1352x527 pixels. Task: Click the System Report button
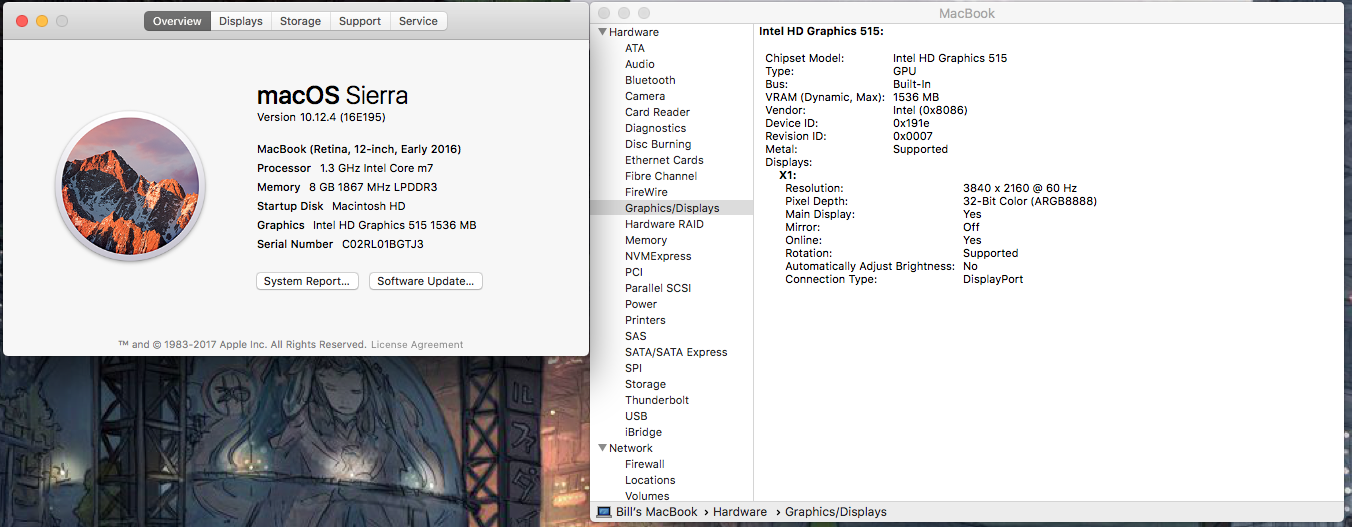pyautogui.click(x=307, y=281)
